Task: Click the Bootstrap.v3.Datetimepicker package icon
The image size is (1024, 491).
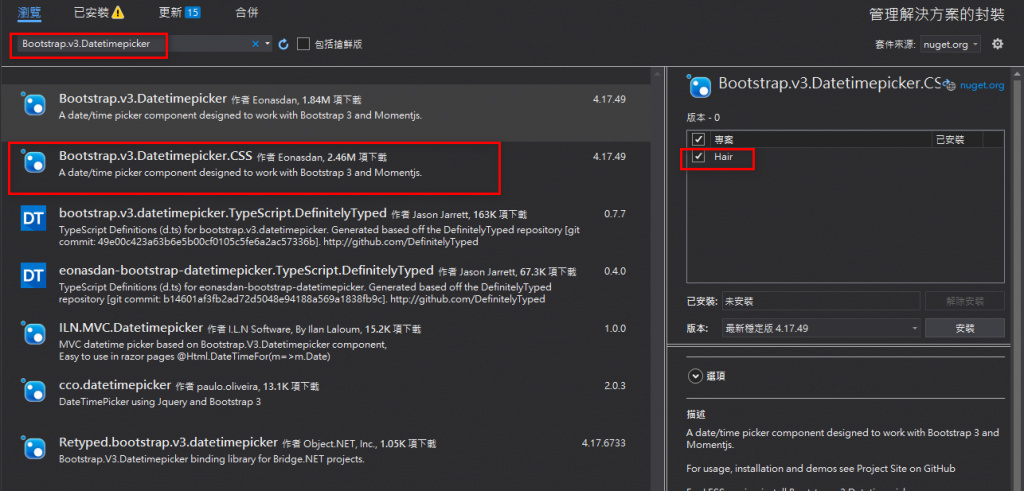Action: [x=33, y=104]
